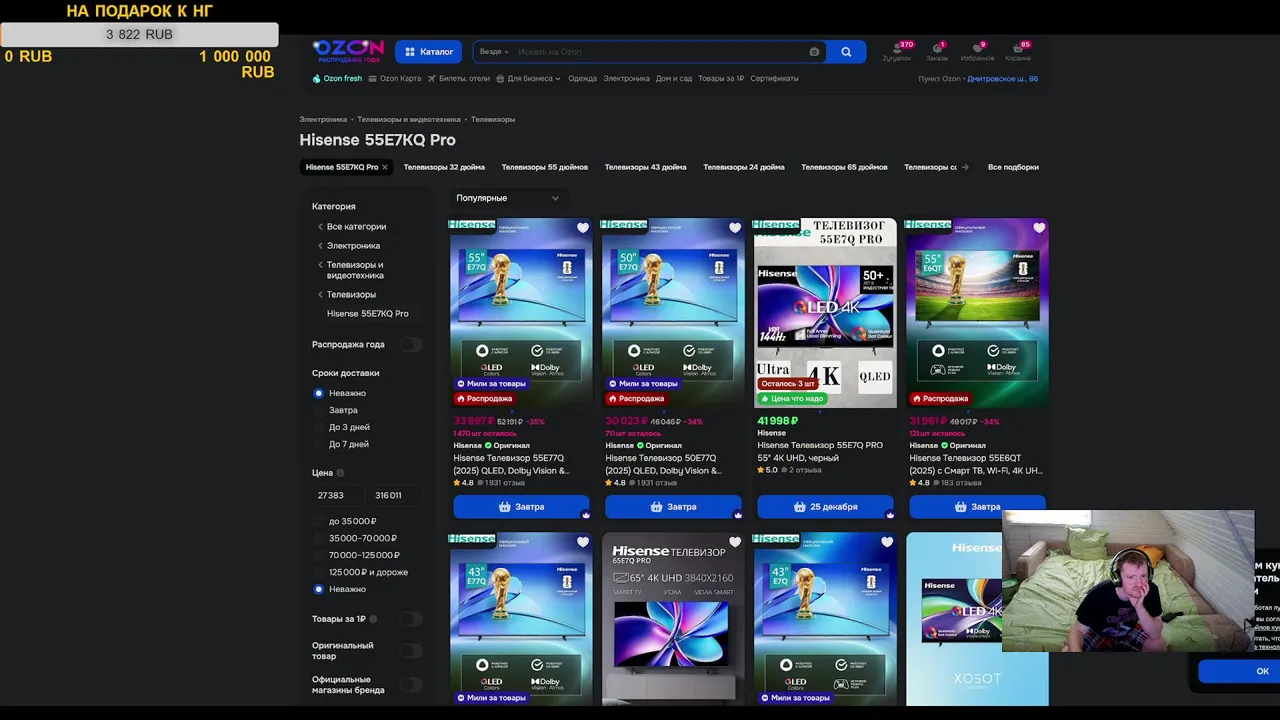Open the OZON home logo
The width and height of the screenshot is (1280, 720).
[x=348, y=50]
